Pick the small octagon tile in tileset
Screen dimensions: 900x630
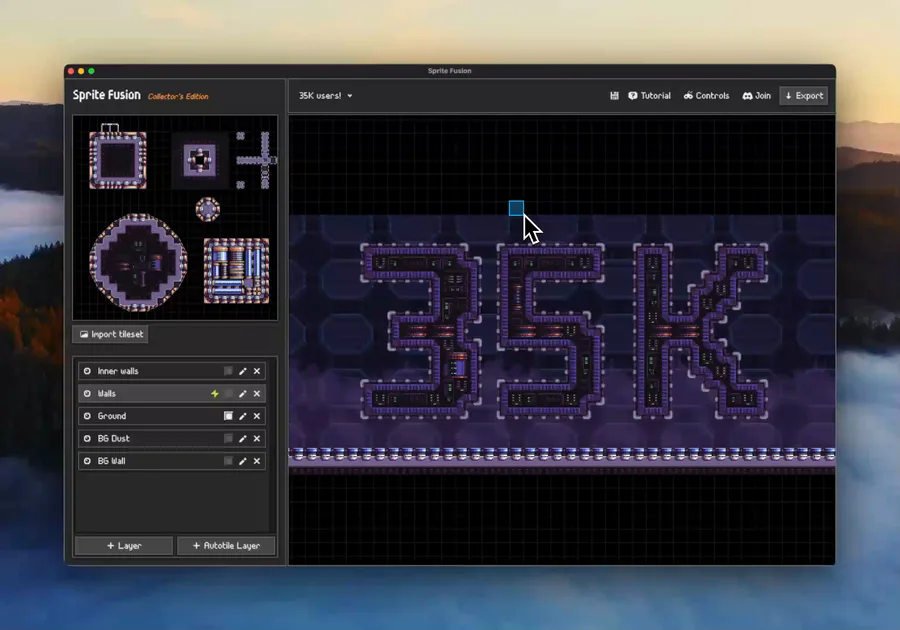click(208, 209)
